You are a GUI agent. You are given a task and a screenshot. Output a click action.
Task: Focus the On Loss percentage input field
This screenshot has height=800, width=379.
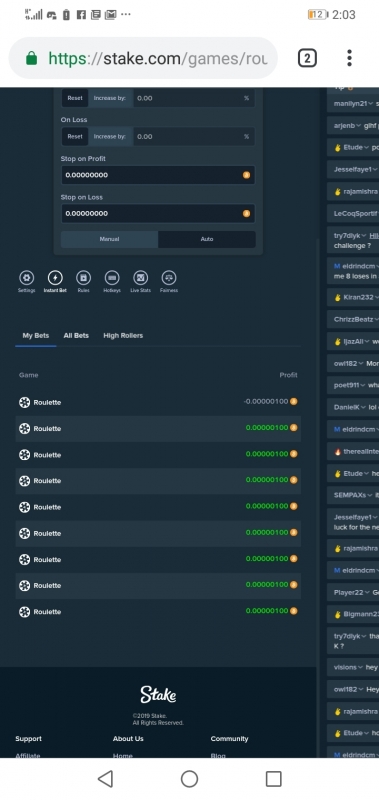click(194, 137)
